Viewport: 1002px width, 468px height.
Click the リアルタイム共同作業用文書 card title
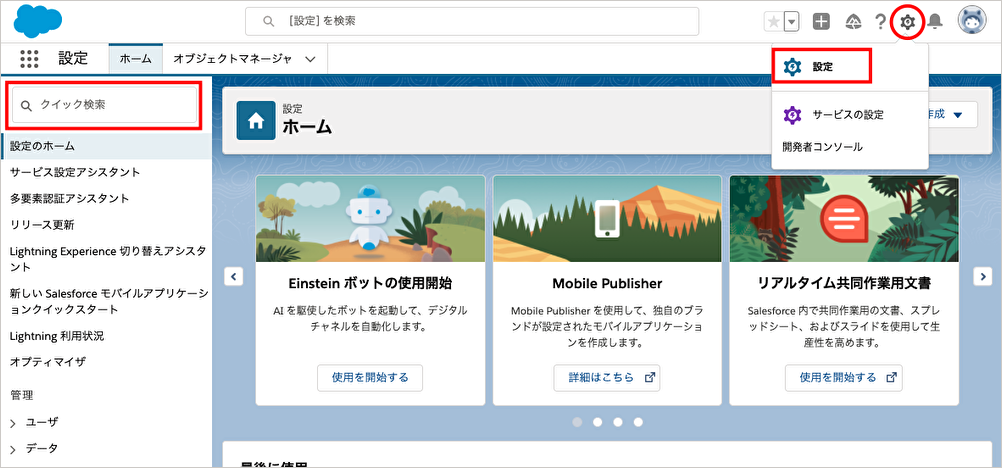click(x=844, y=283)
